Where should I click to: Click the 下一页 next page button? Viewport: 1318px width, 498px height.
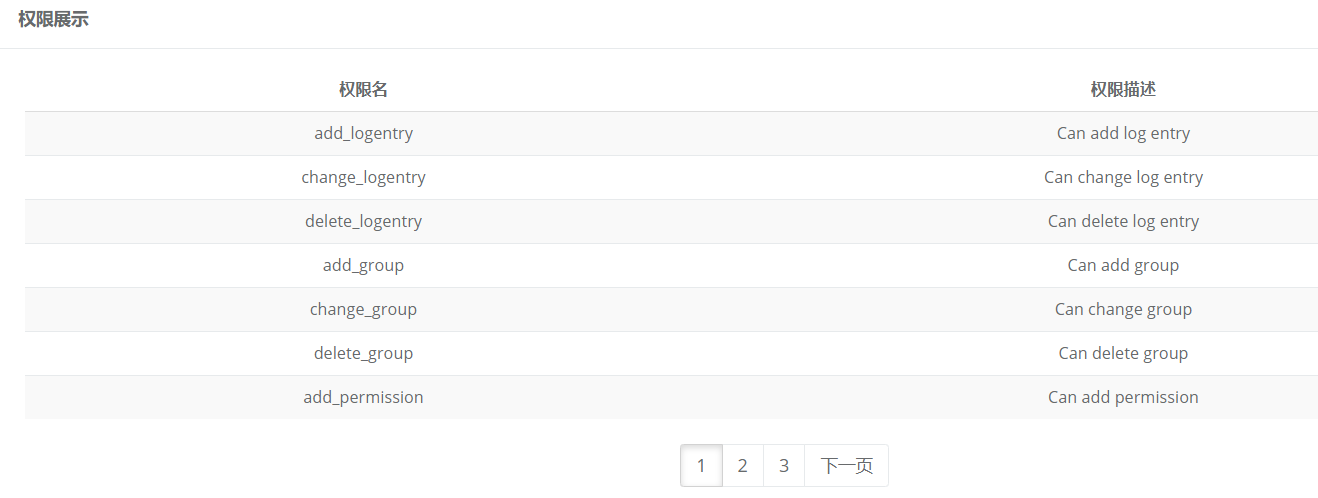coord(846,466)
